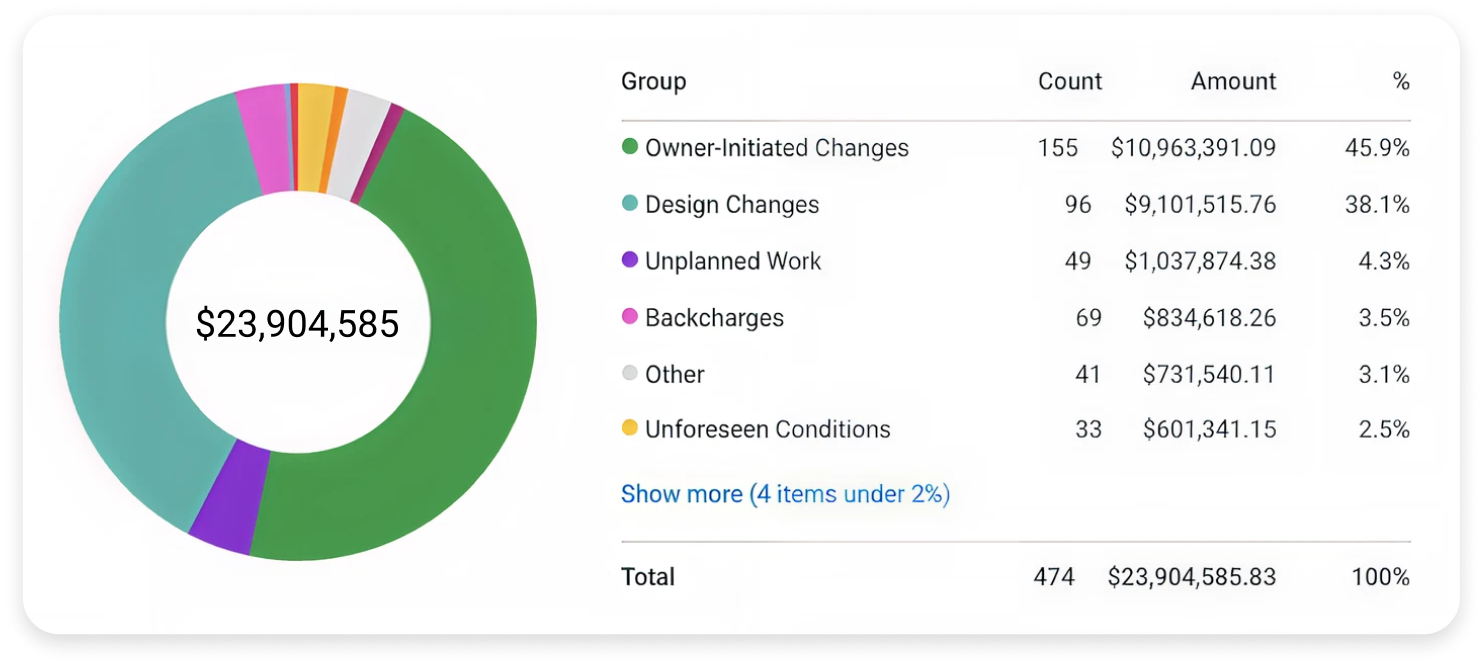Select the pink donut segment at top
Viewport: 1483px width, 666px height.
point(260,138)
